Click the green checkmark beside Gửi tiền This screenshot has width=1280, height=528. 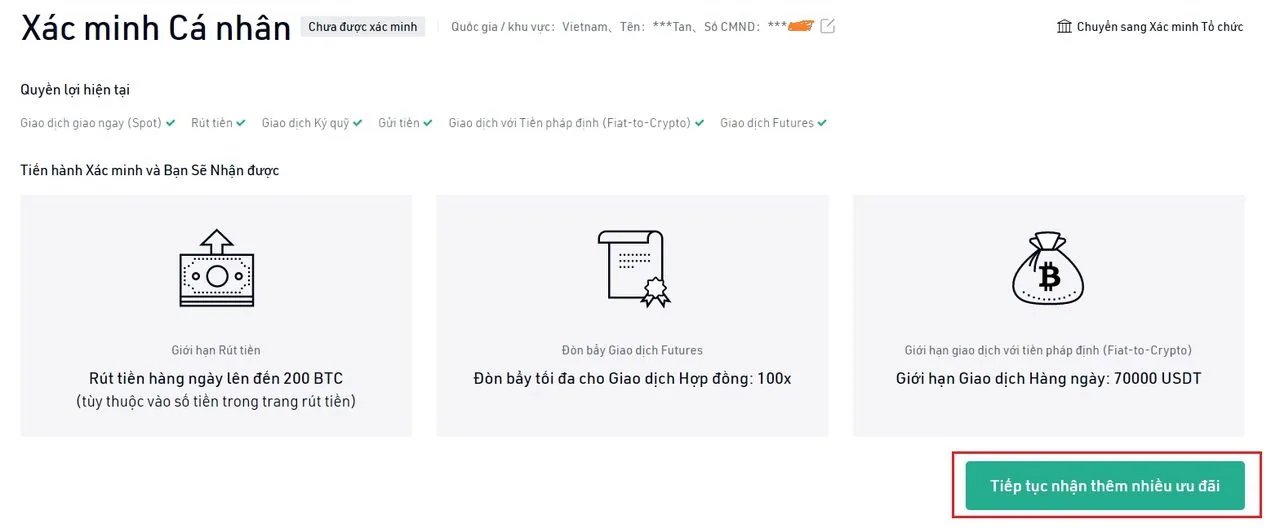pyautogui.click(x=428, y=123)
